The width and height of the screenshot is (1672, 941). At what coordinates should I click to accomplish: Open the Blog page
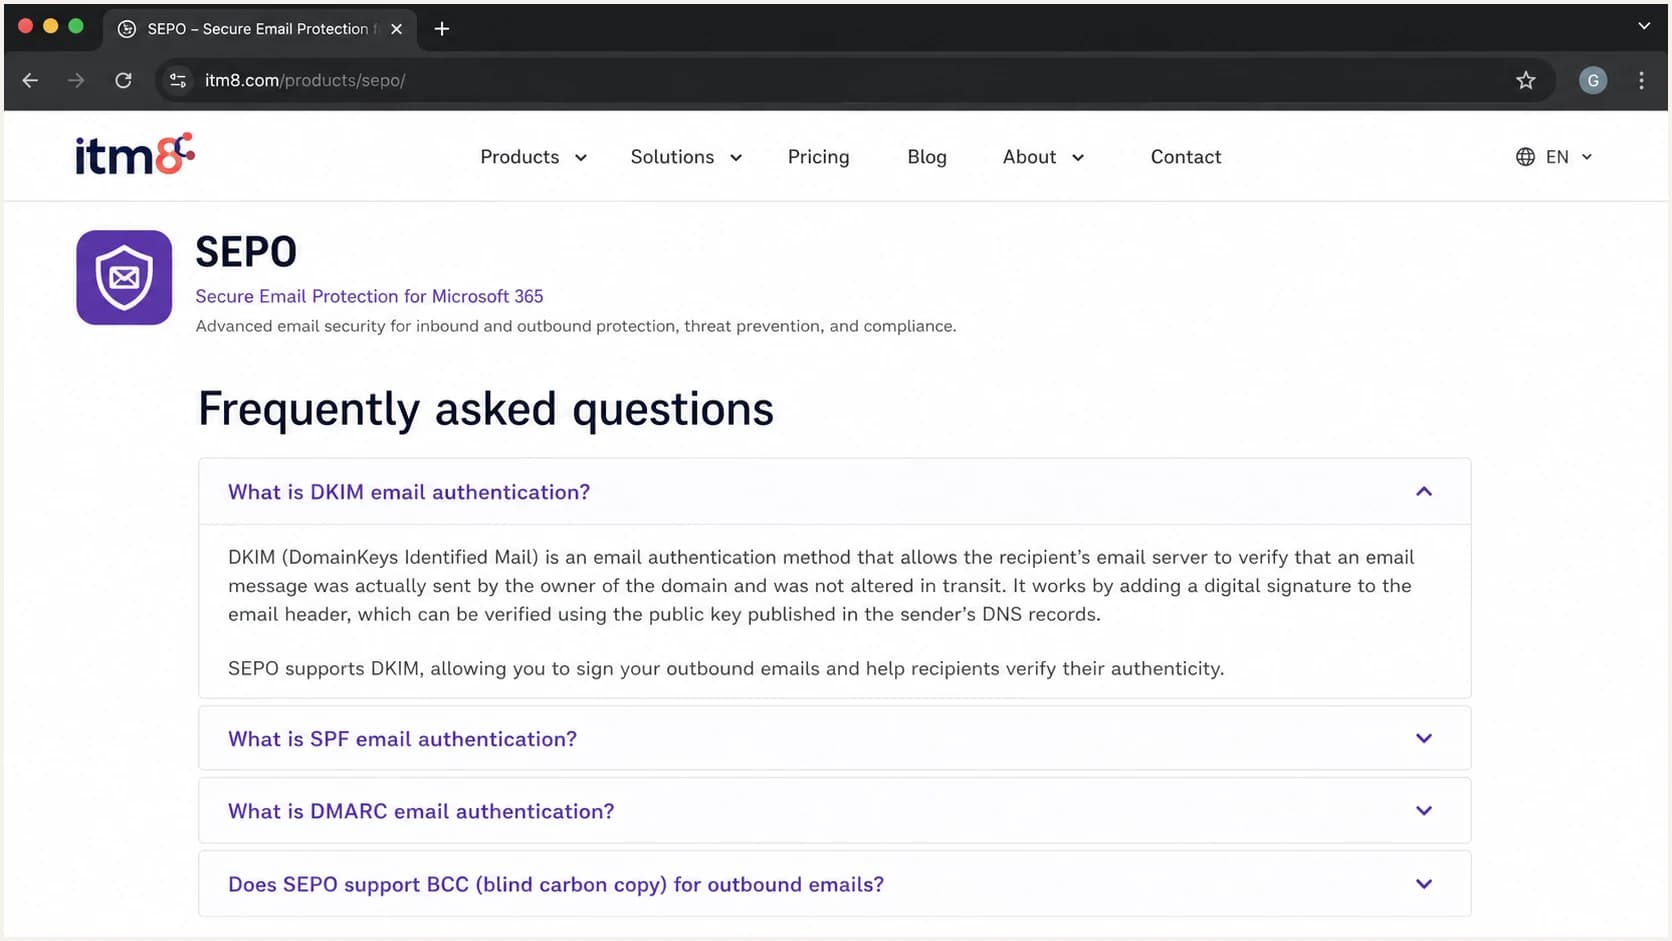point(927,157)
